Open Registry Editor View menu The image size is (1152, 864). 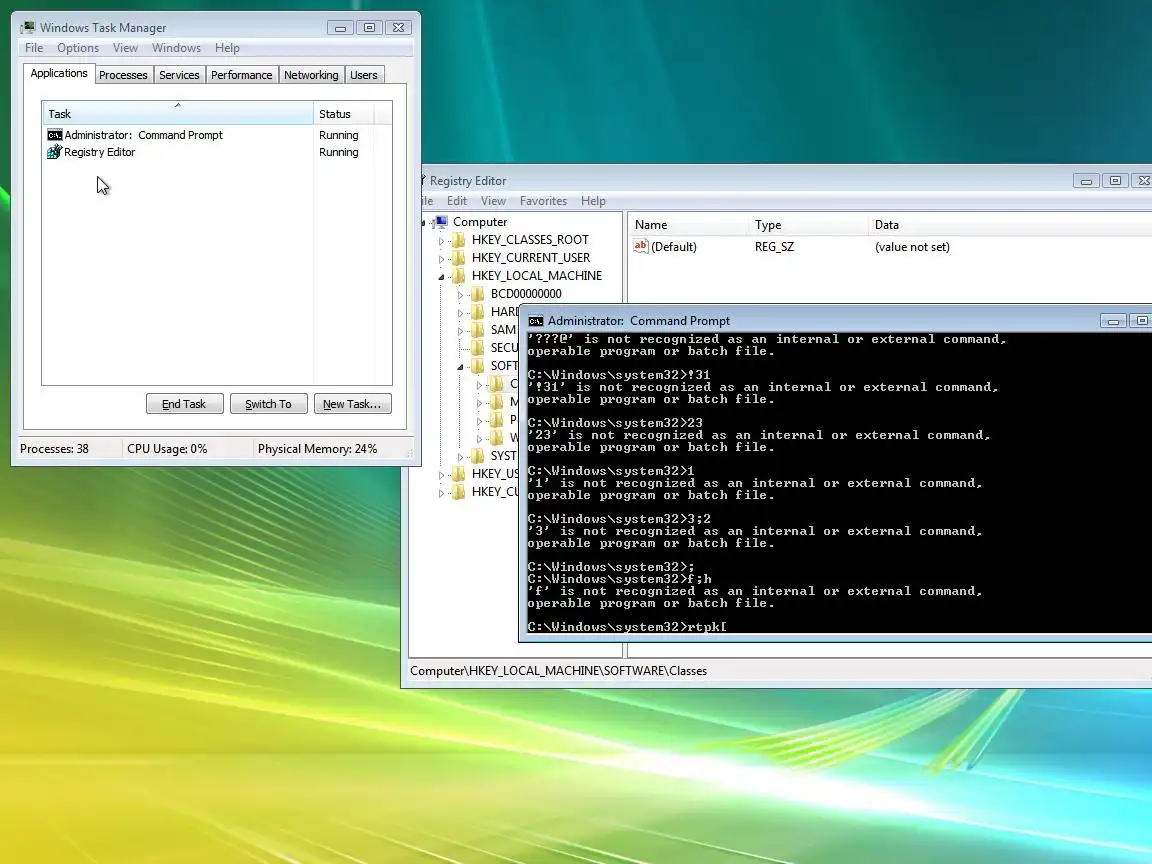coord(493,201)
